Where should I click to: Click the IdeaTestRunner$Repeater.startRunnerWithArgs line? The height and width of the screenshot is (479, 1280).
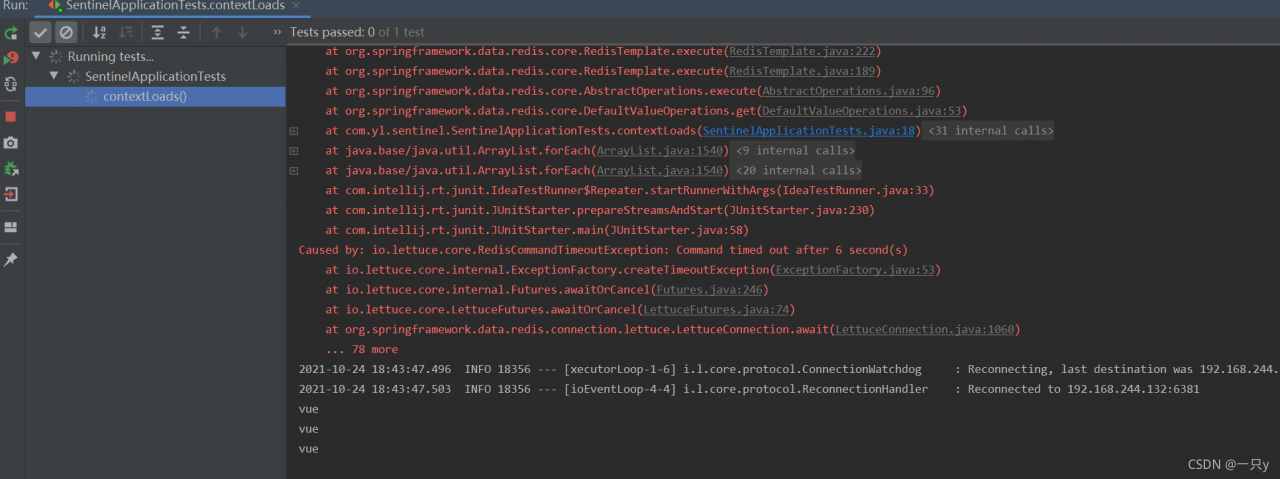(x=629, y=190)
